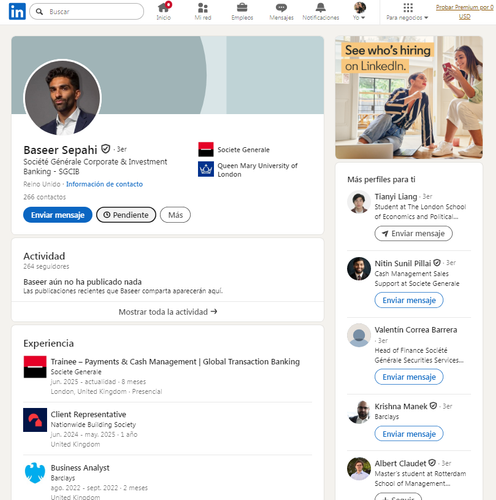Send message to Tianyi Liang
496x500 pixels.
coord(413,233)
